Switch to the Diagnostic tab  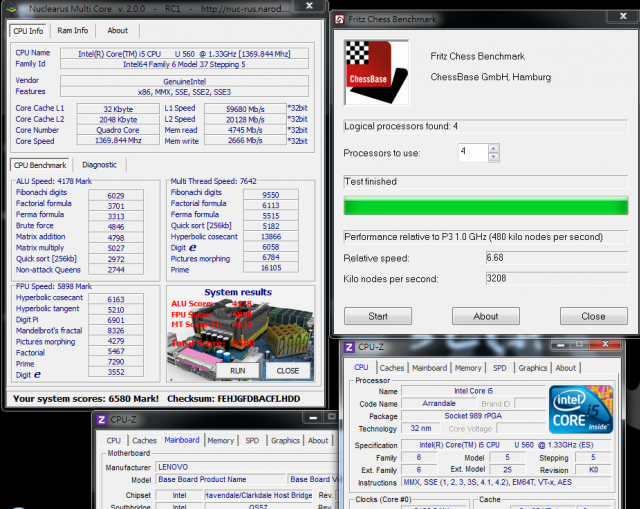pos(99,164)
